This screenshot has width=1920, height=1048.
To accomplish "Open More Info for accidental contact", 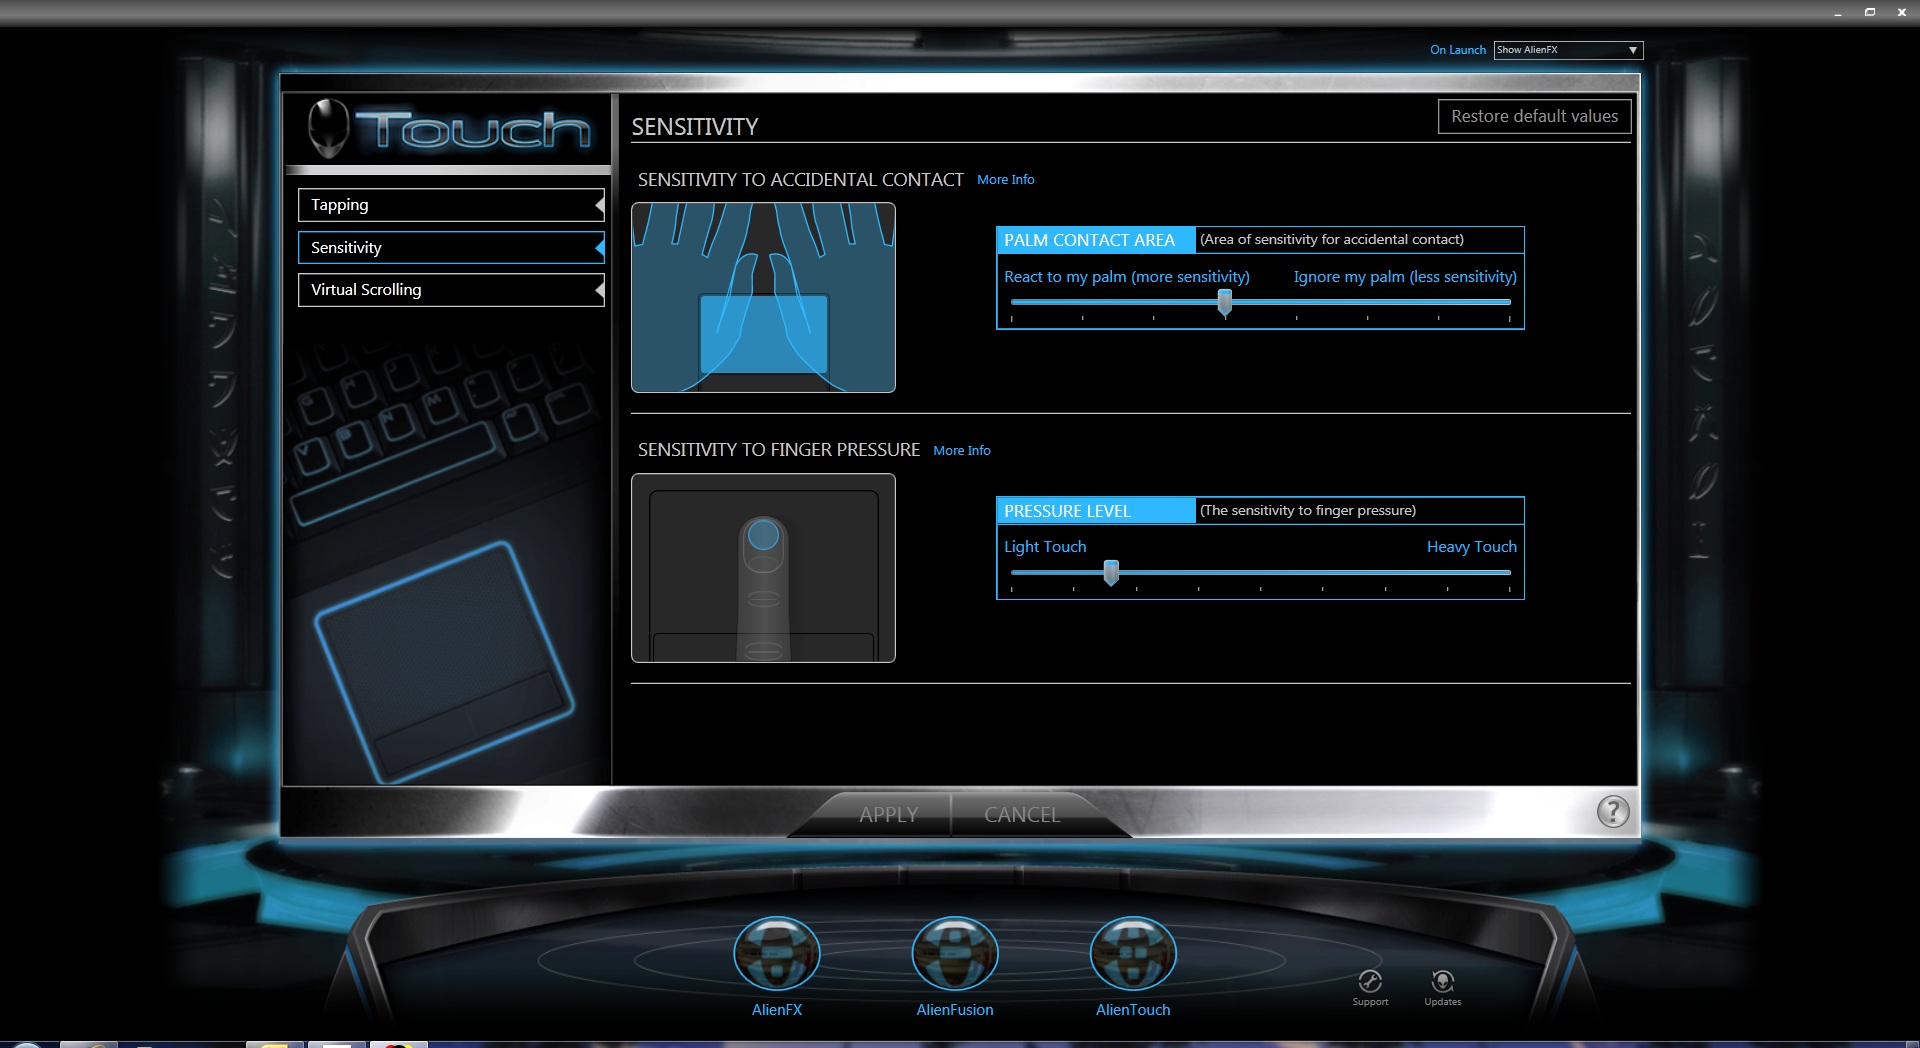I will (1005, 180).
